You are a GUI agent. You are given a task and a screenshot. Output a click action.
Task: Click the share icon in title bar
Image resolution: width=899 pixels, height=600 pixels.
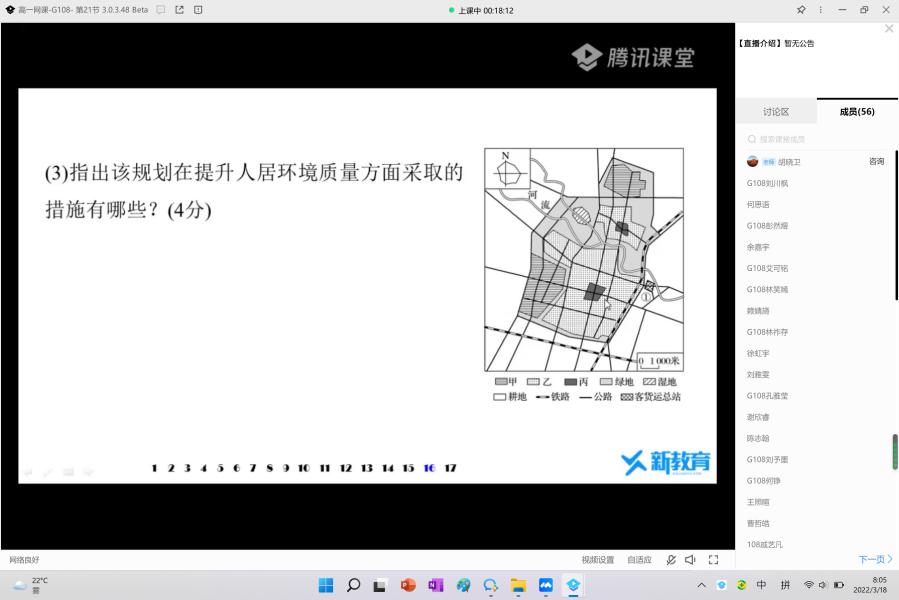click(x=180, y=10)
